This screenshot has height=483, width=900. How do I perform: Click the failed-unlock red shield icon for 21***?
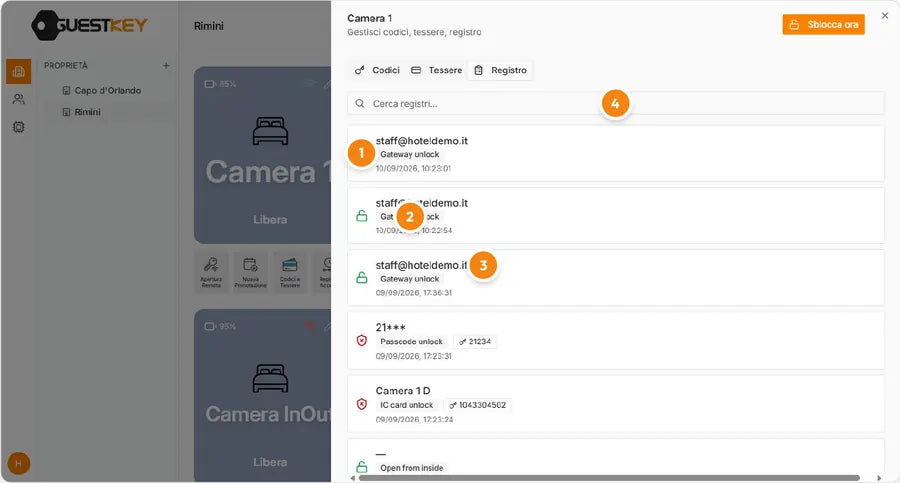pyautogui.click(x=362, y=341)
